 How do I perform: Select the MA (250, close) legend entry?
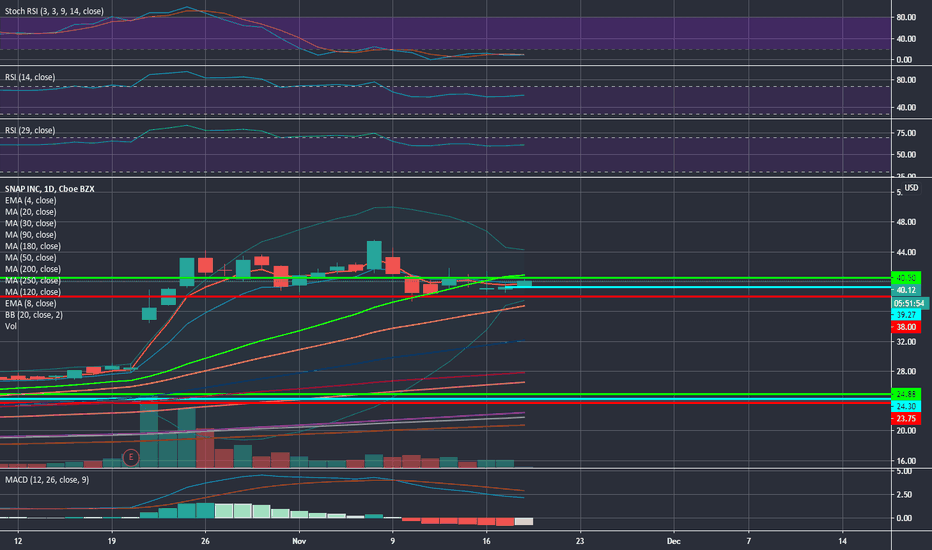tap(33, 280)
